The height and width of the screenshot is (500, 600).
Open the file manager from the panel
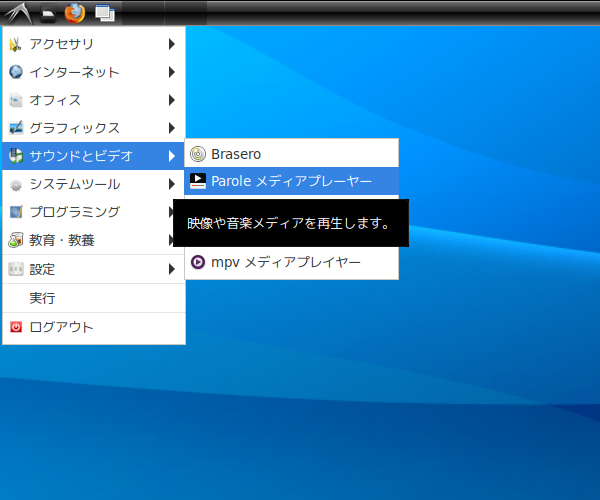48,13
